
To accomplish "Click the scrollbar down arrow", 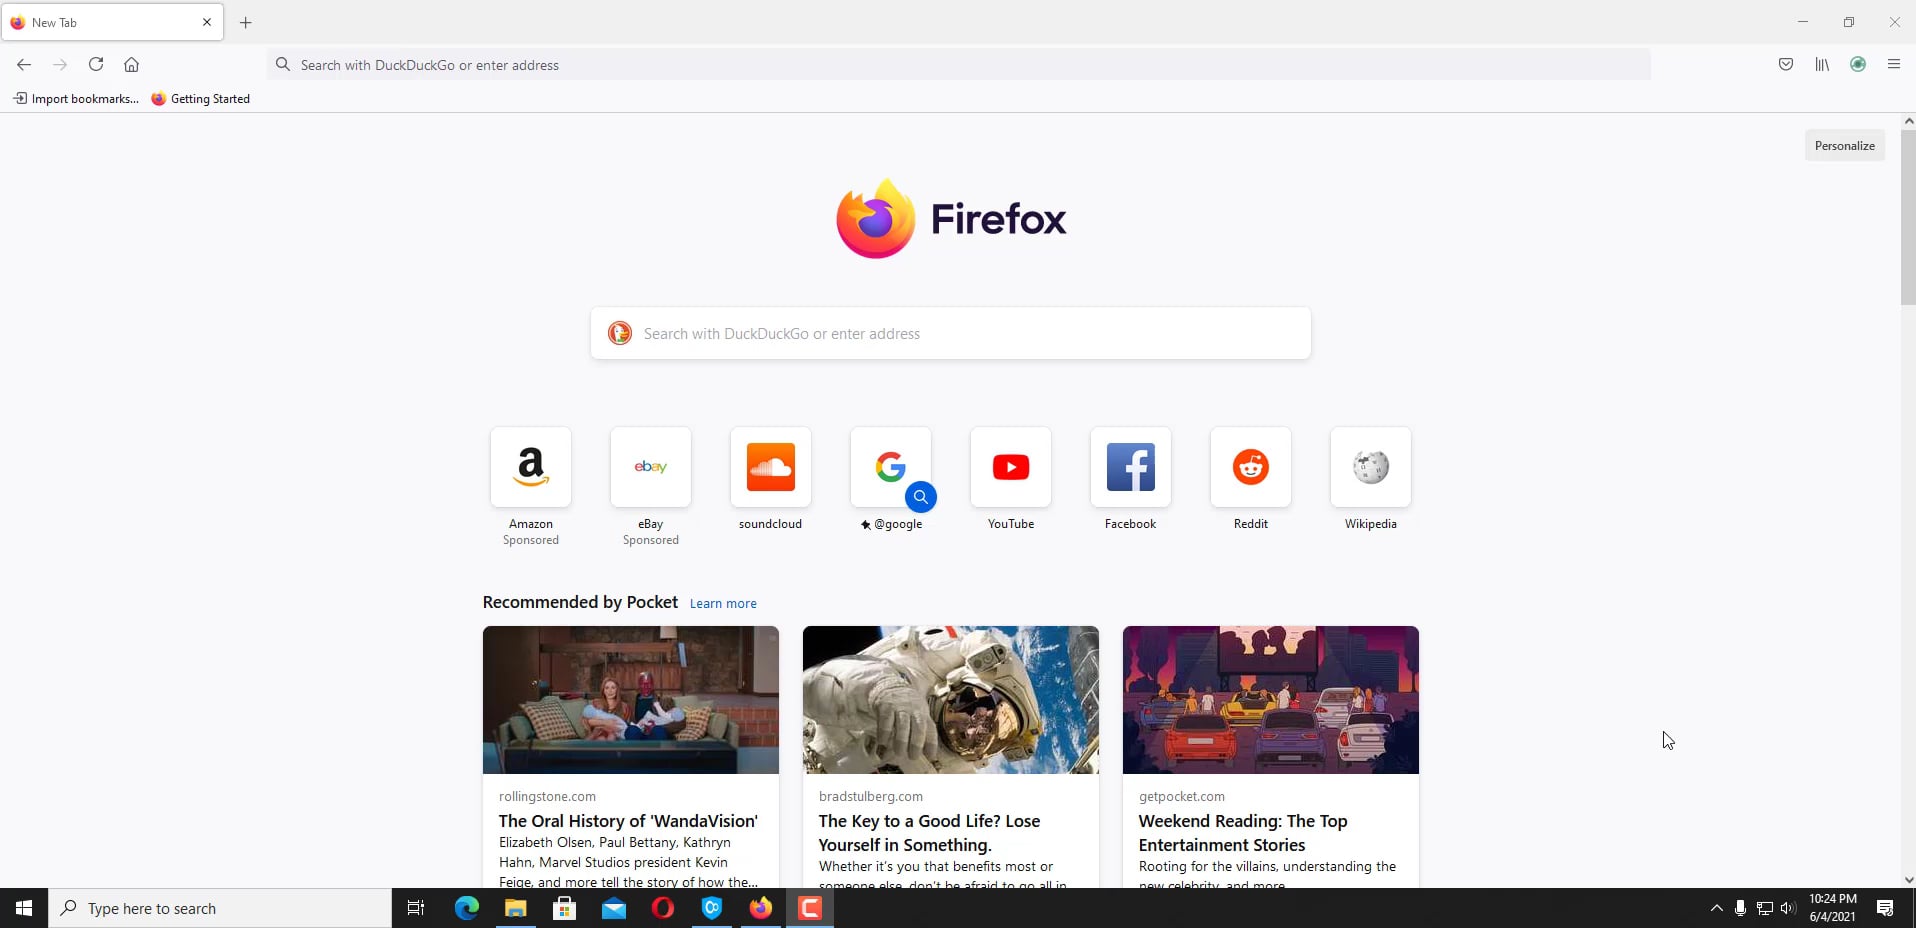I will click(x=1908, y=880).
